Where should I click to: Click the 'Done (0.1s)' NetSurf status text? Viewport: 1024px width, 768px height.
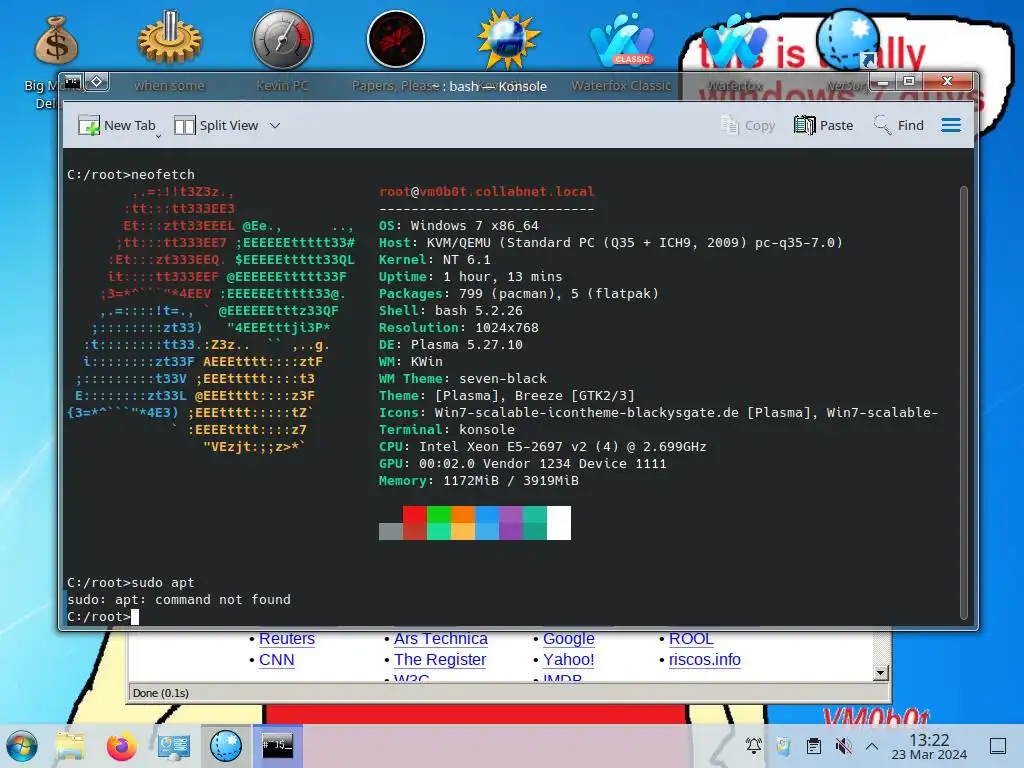pos(161,693)
